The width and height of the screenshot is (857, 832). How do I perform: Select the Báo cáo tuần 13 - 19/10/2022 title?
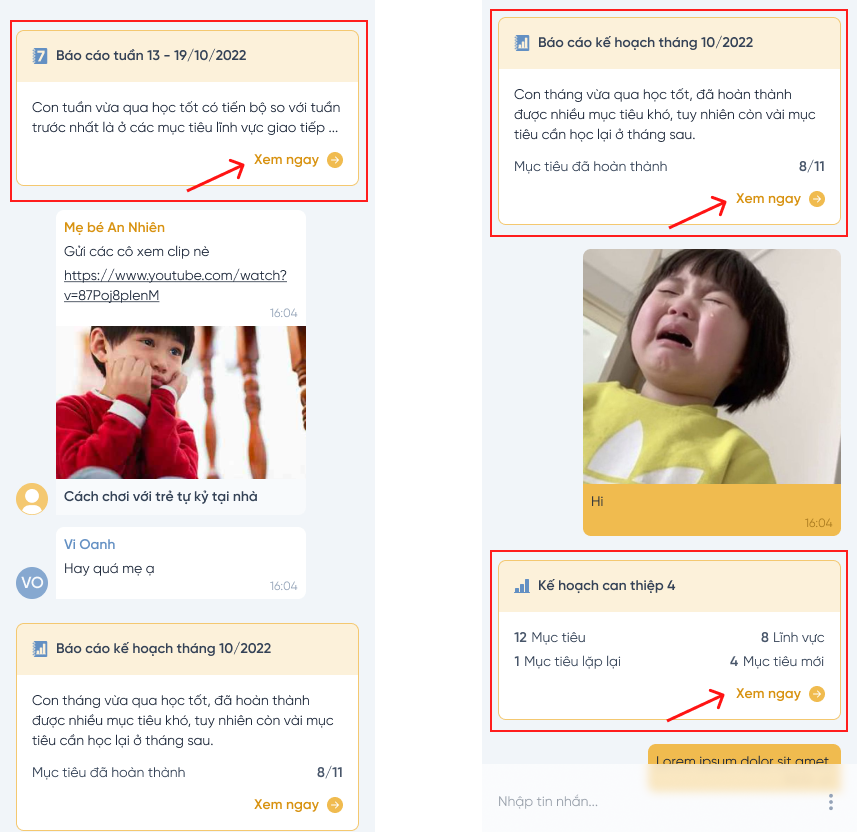tap(151, 56)
